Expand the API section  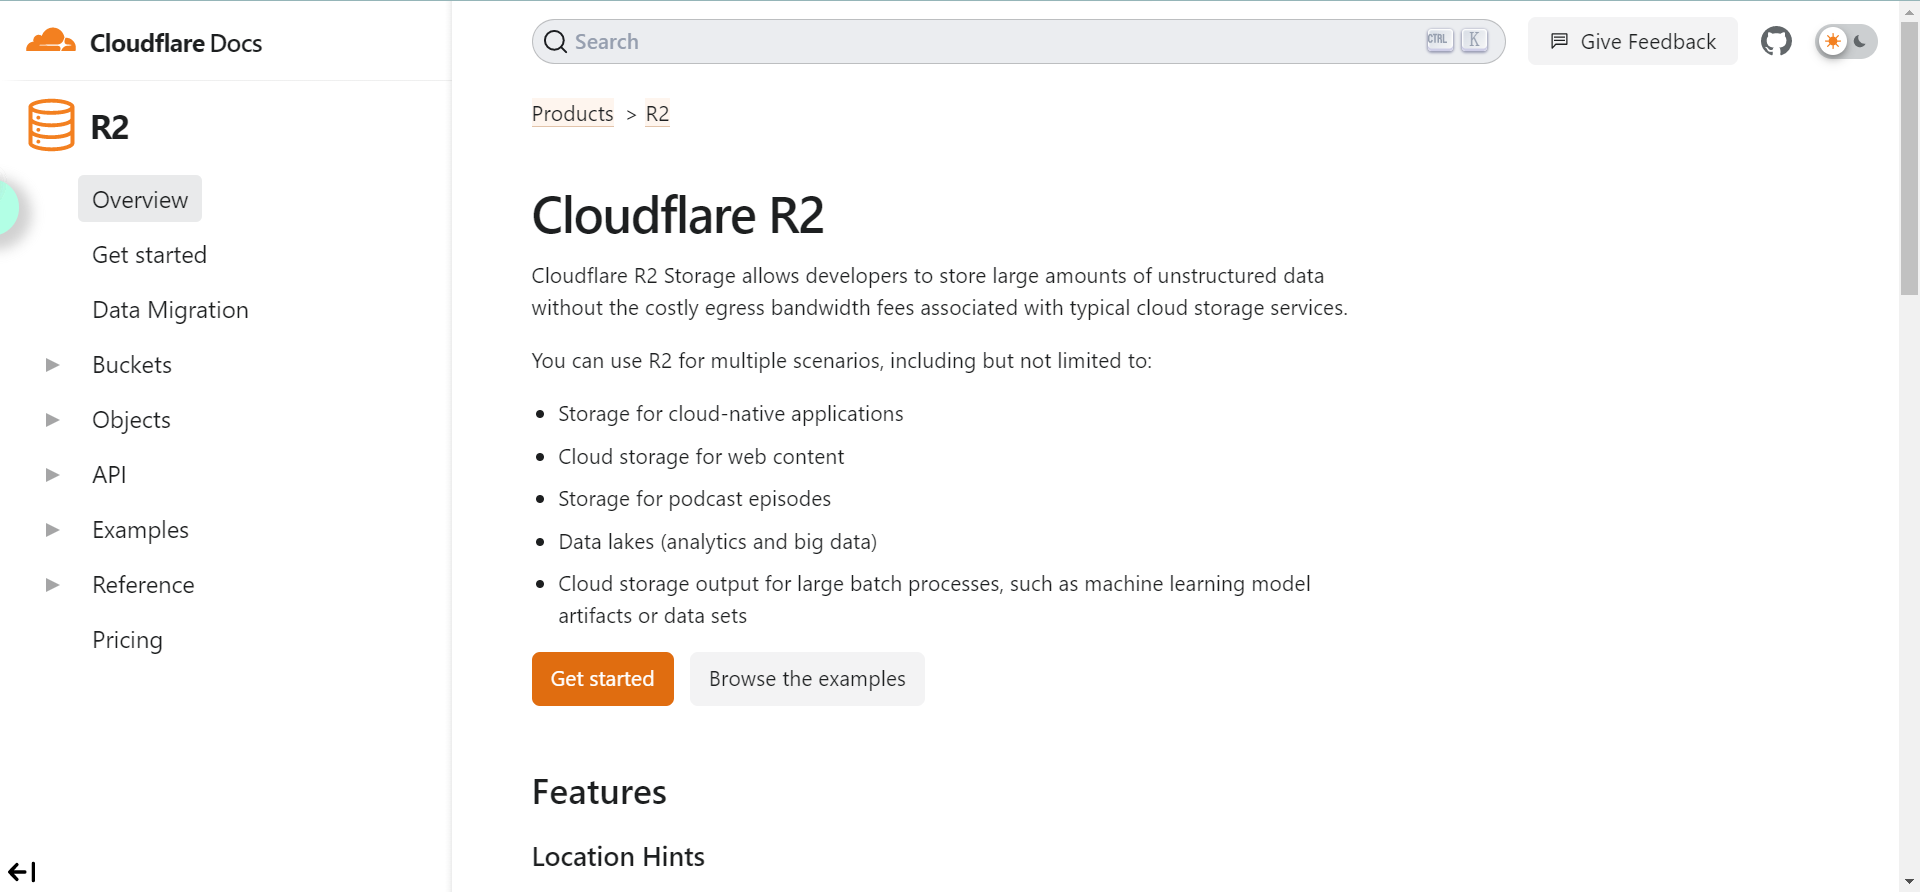(x=53, y=475)
